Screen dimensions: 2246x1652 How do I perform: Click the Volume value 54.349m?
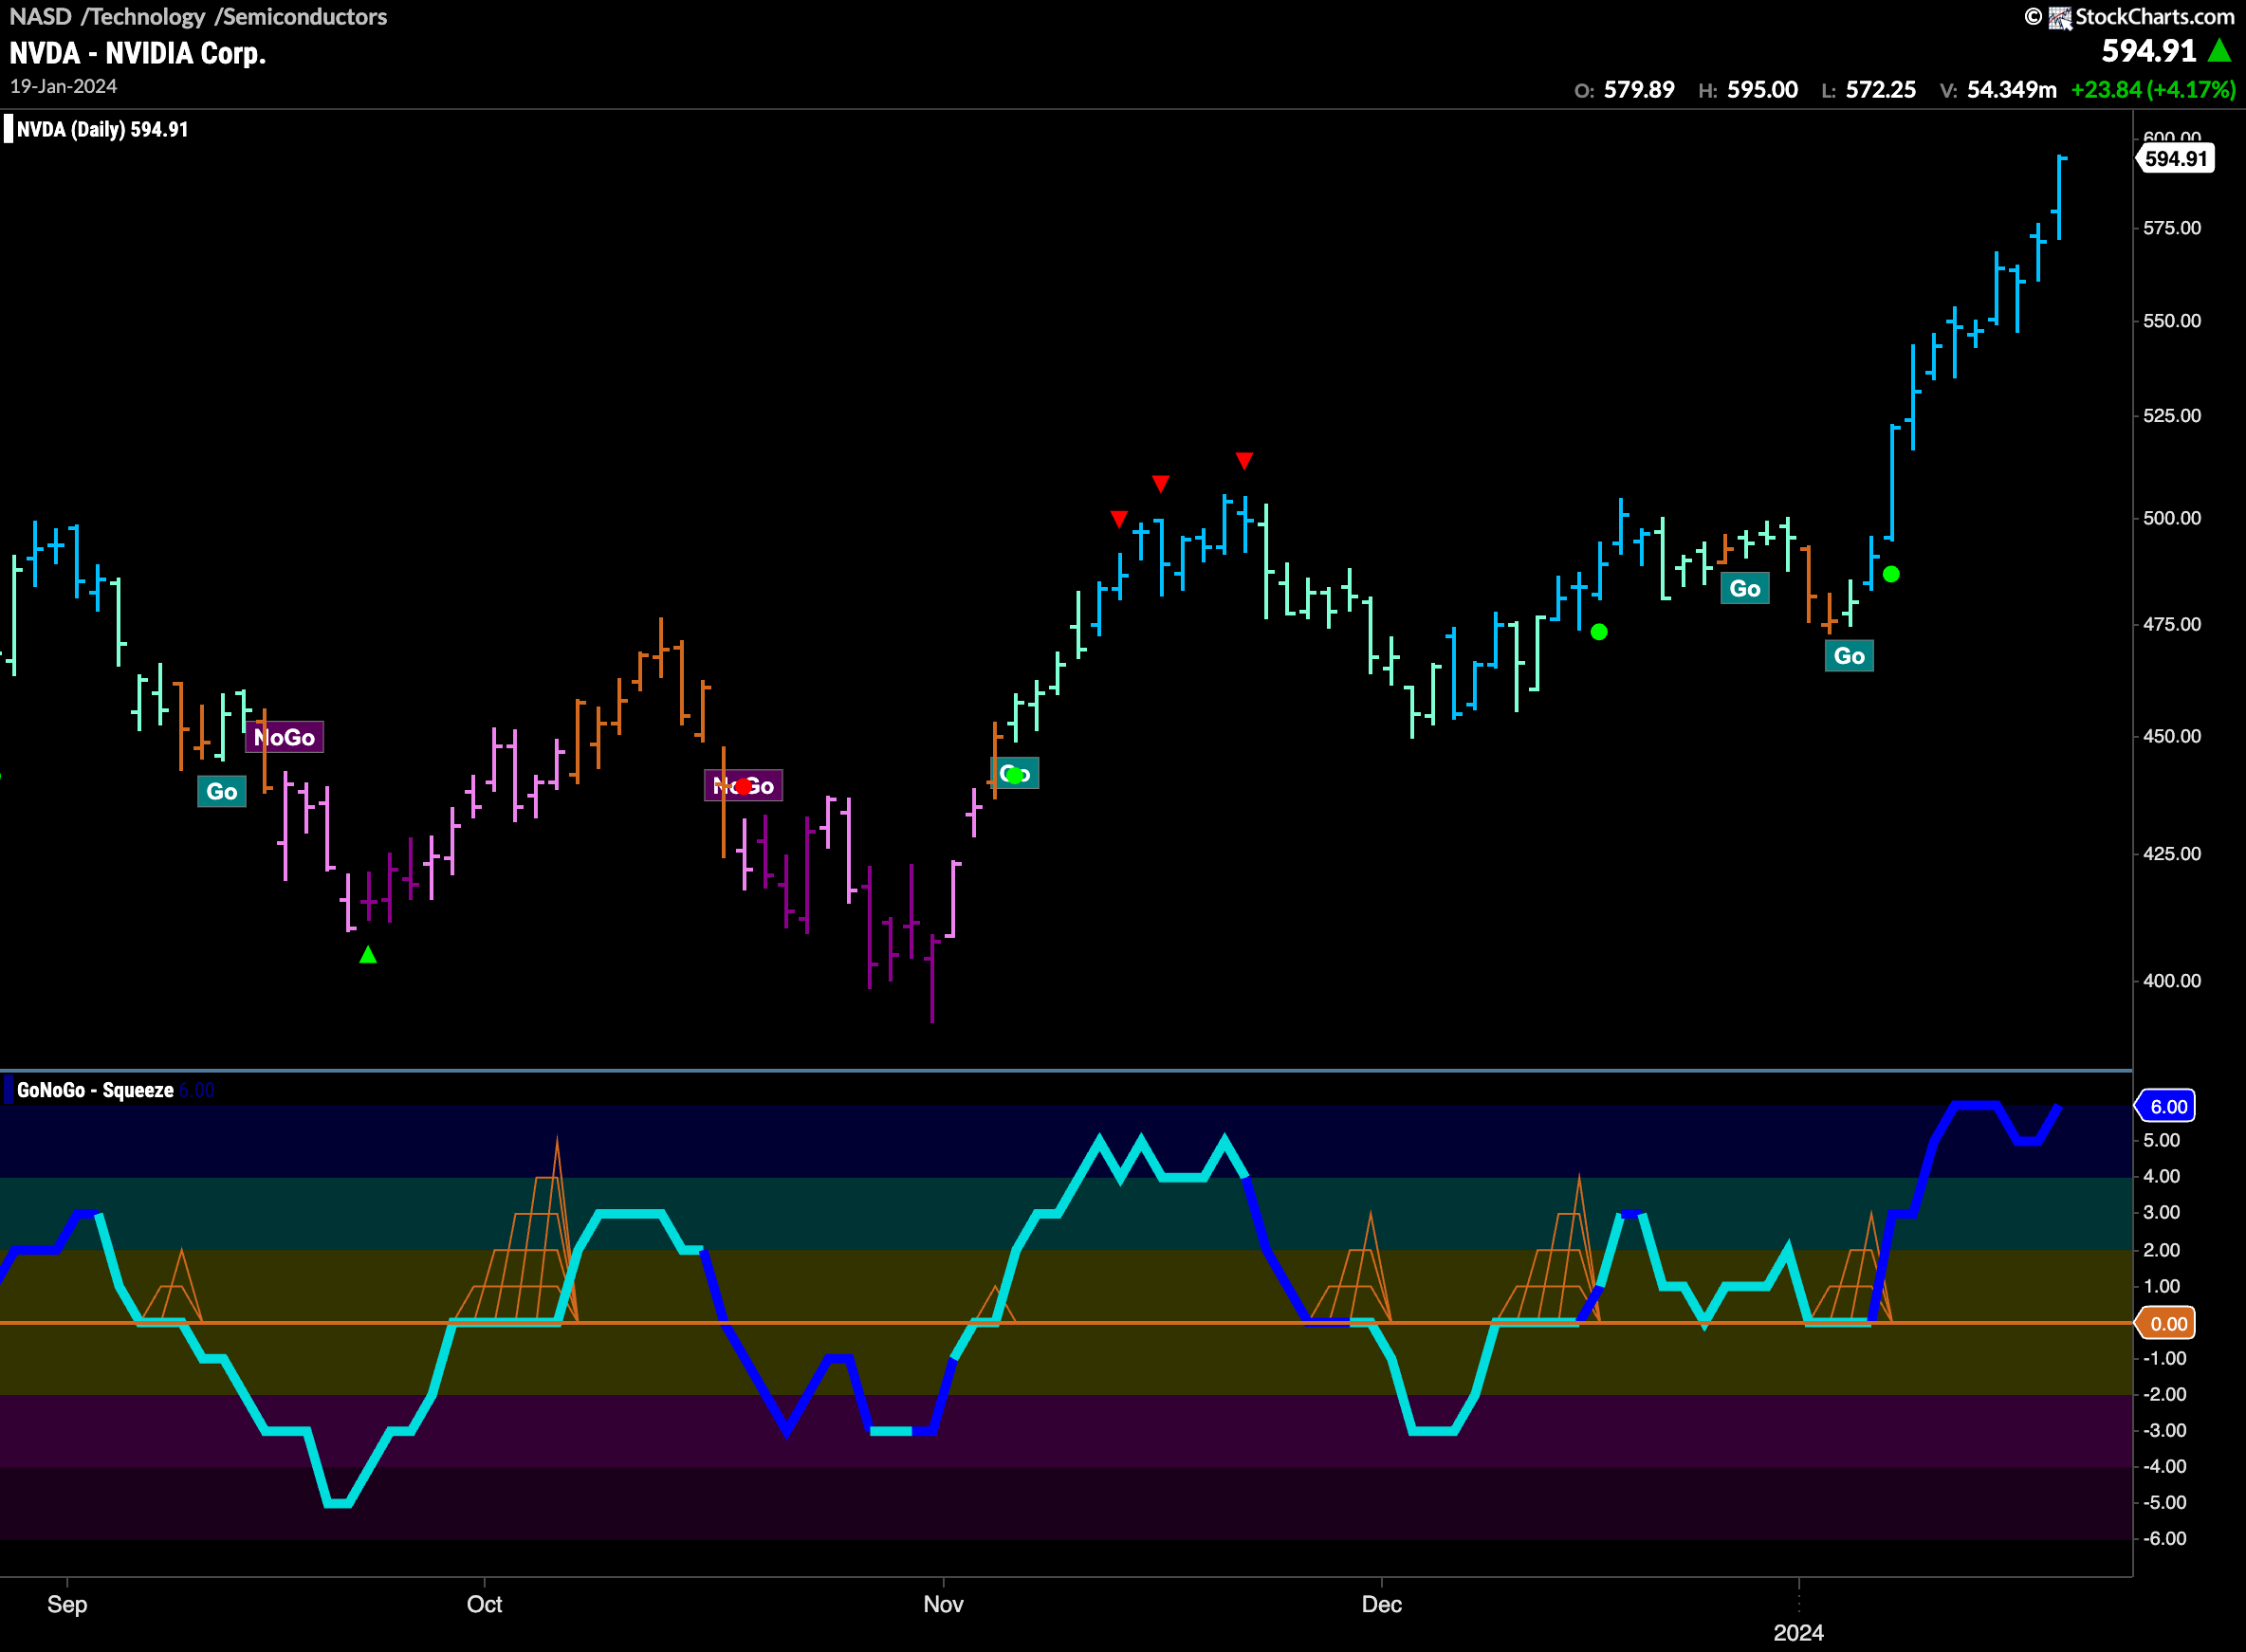click(x=2012, y=90)
